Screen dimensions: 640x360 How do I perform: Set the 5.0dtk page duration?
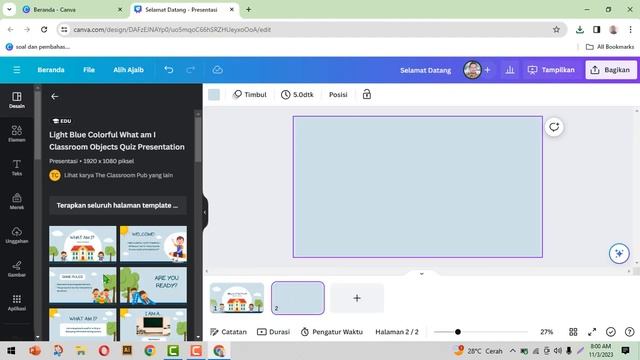pyautogui.click(x=297, y=94)
